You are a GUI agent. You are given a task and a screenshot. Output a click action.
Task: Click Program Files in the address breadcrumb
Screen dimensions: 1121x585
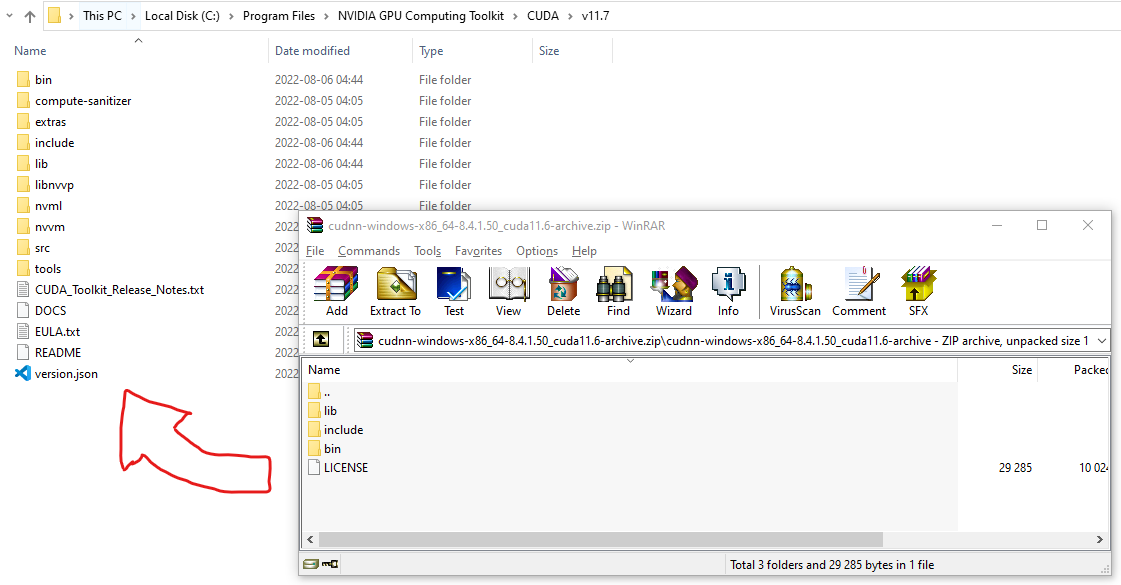[x=279, y=16]
